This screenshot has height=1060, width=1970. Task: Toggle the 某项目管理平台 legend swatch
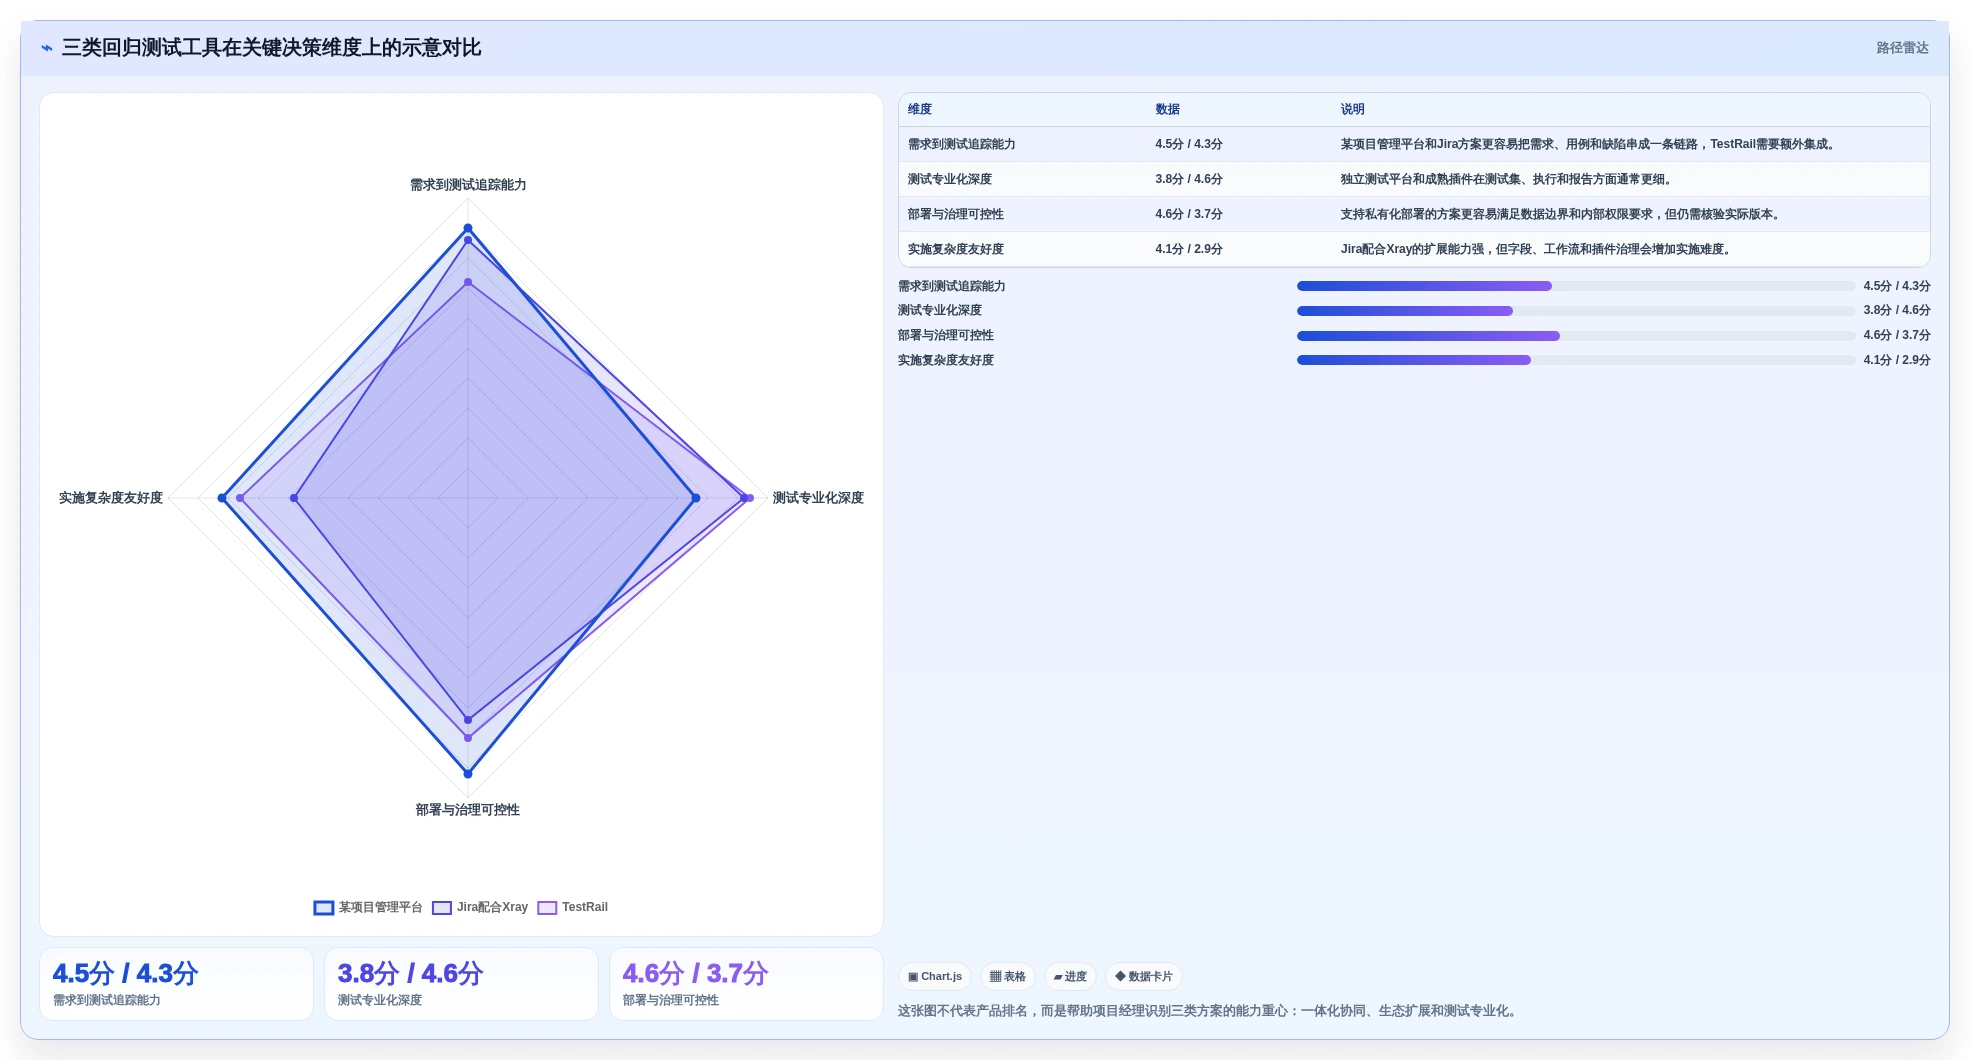point(324,908)
